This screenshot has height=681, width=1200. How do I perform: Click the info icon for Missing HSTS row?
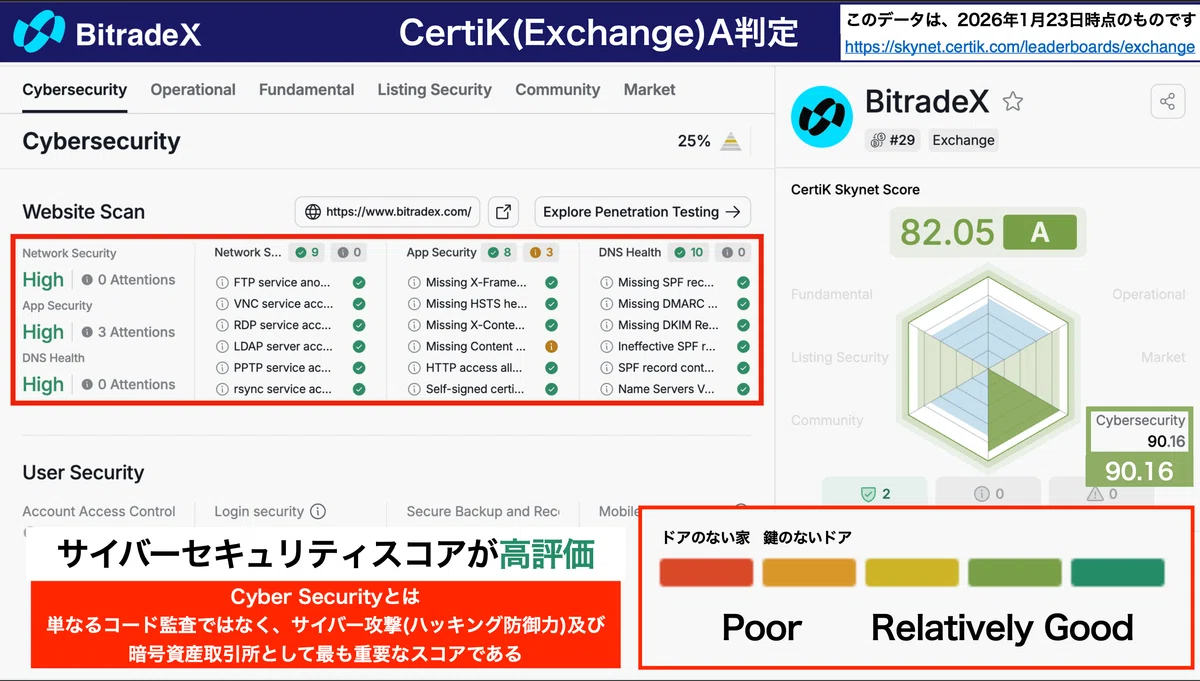pyautogui.click(x=413, y=304)
